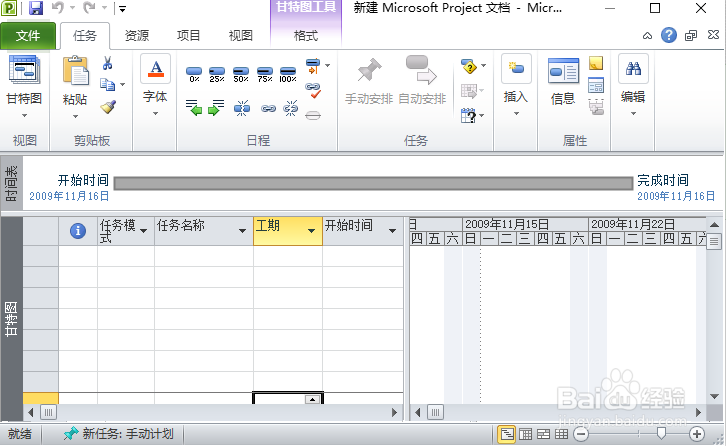Click the Redo arrow icon
The height and width of the screenshot is (446, 726).
coord(89,7)
